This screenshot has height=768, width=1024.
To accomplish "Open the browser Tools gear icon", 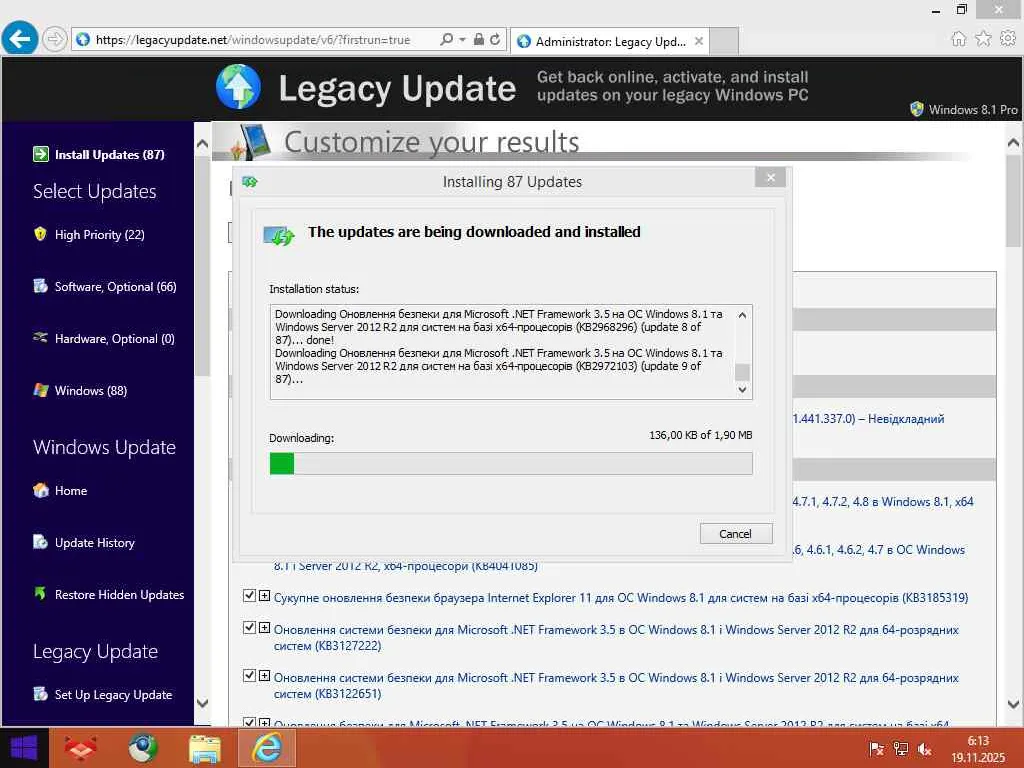I will [x=1008, y=39].
